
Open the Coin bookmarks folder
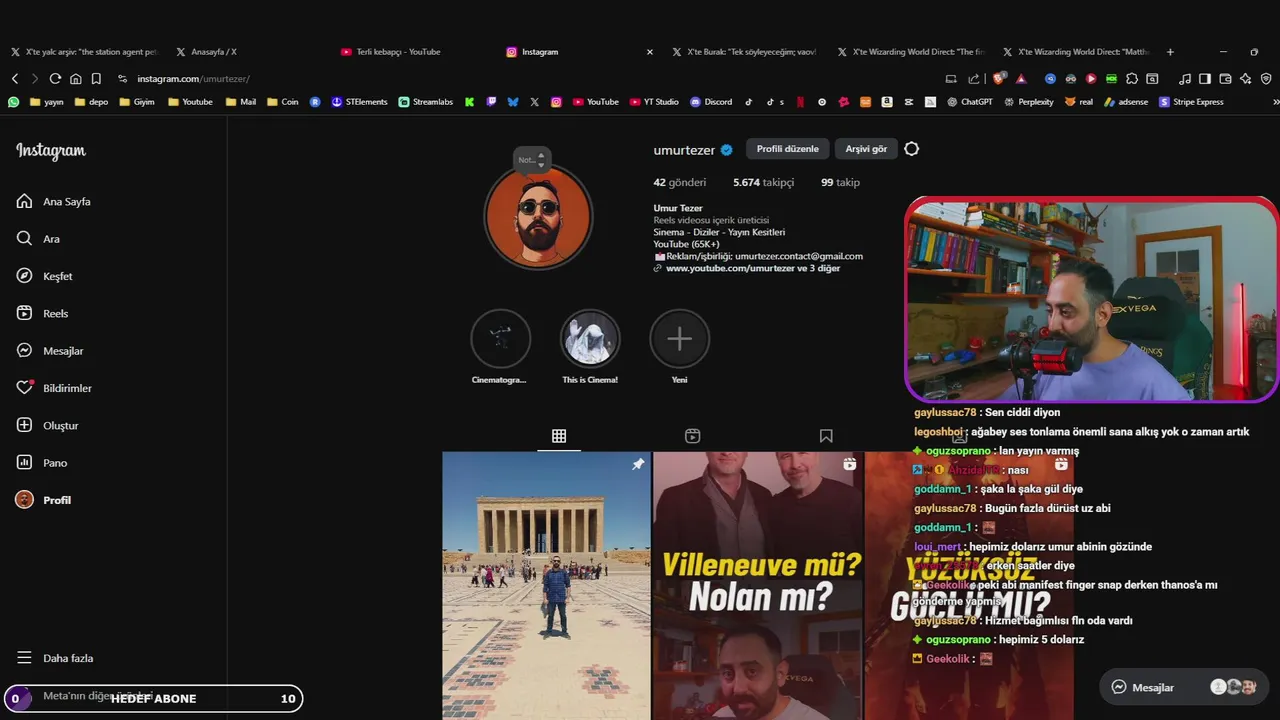pos(282,102)
